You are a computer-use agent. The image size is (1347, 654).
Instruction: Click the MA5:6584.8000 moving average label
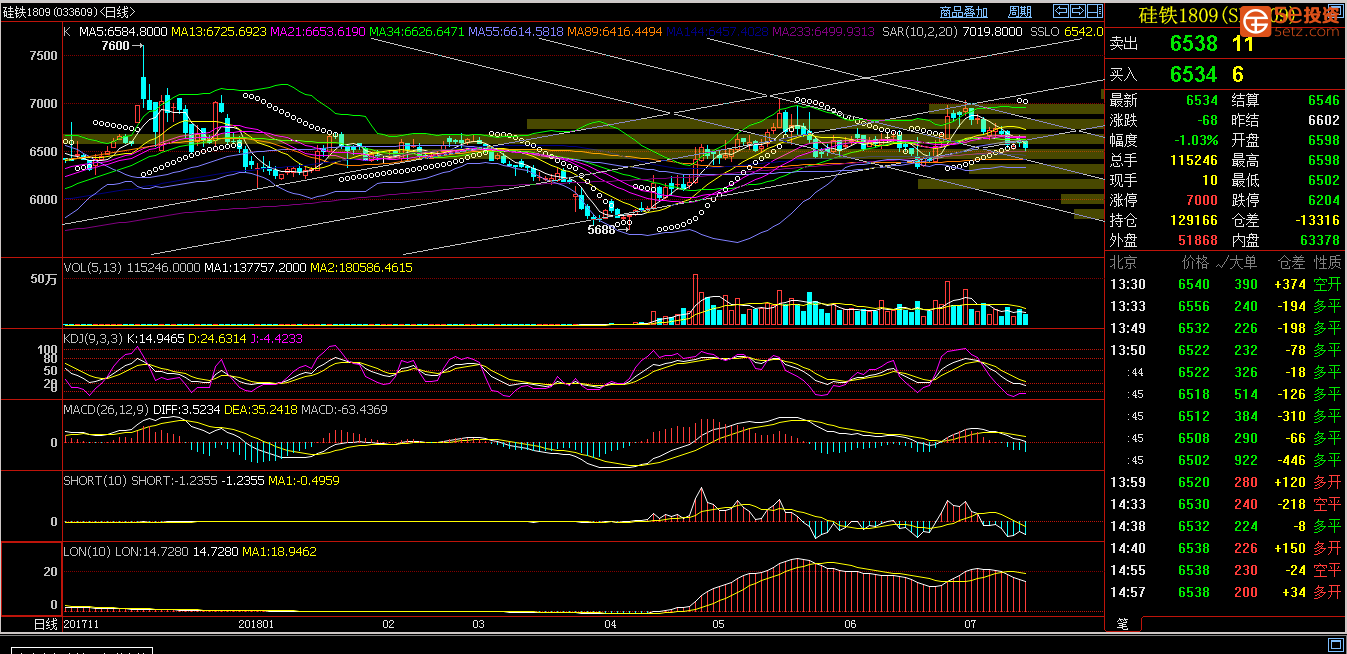(123, 32)
